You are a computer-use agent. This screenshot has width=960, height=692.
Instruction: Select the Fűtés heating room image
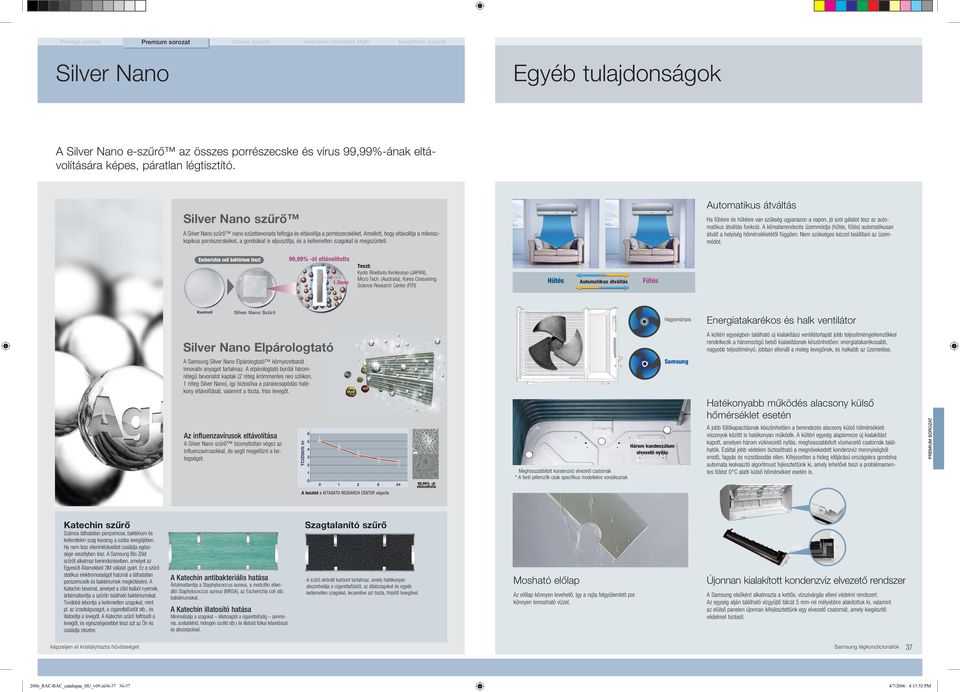tap(650, 233)
